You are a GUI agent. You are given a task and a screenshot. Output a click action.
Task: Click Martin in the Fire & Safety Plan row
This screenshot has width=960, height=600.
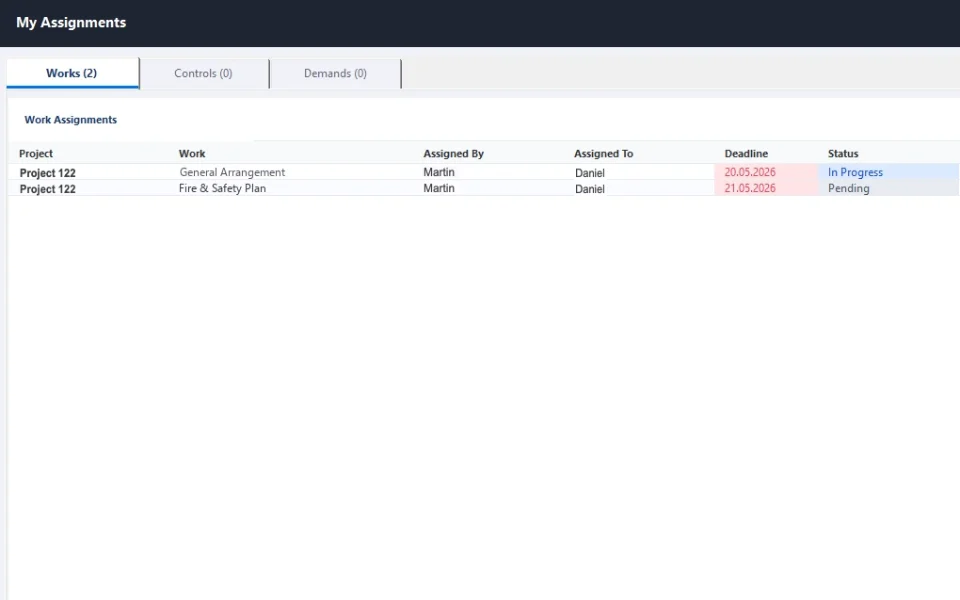(439, 189)
